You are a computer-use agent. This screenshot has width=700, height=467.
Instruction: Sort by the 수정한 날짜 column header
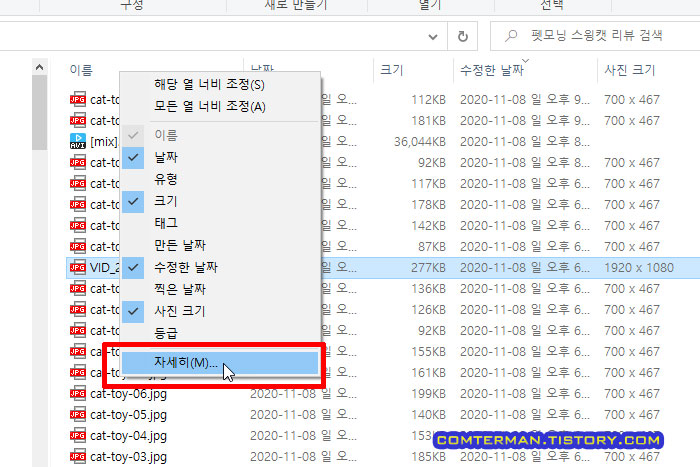pos(492,70)
